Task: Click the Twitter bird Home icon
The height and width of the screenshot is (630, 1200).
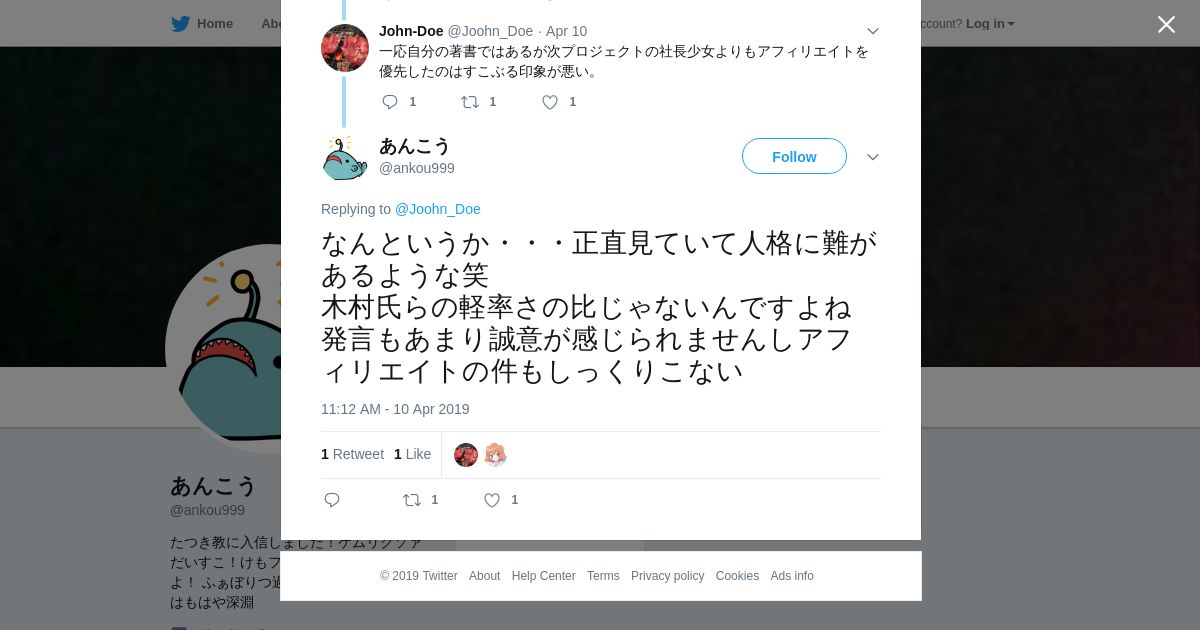Action: [180, 24]
